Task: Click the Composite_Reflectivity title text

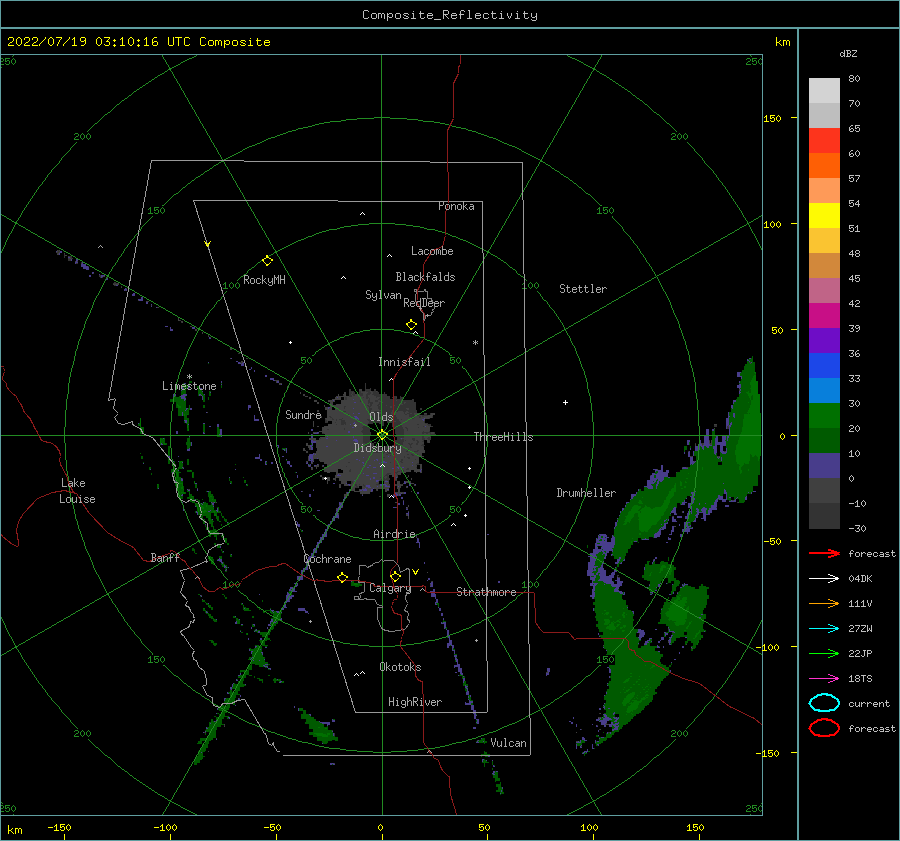Action: coord(450,15)
